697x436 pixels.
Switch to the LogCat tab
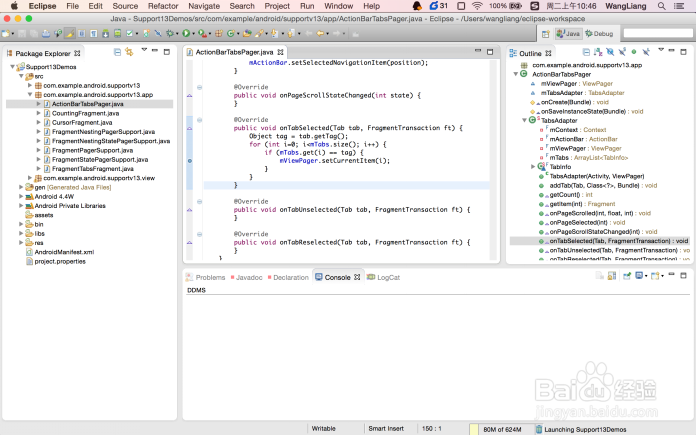[x=384, y=277]
